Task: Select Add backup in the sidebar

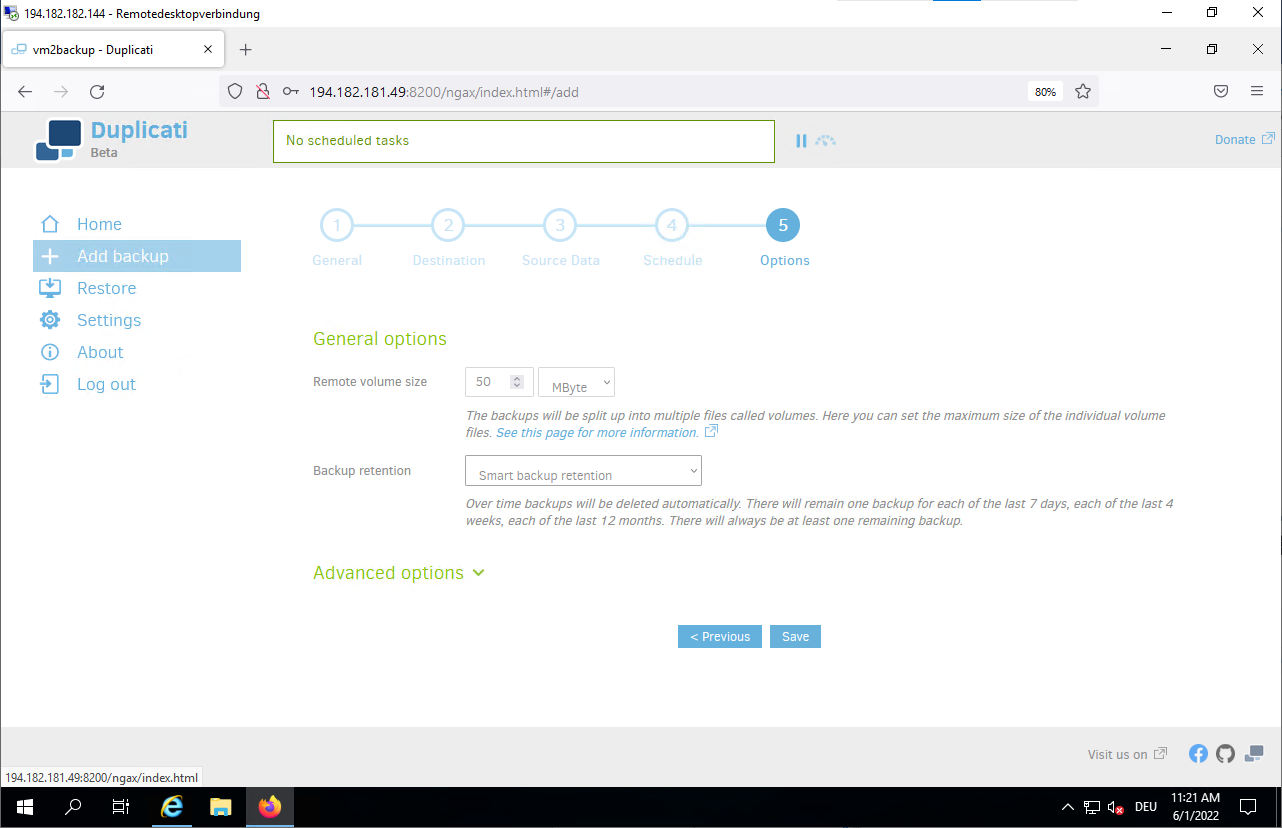Action: [x=137, y=256]
